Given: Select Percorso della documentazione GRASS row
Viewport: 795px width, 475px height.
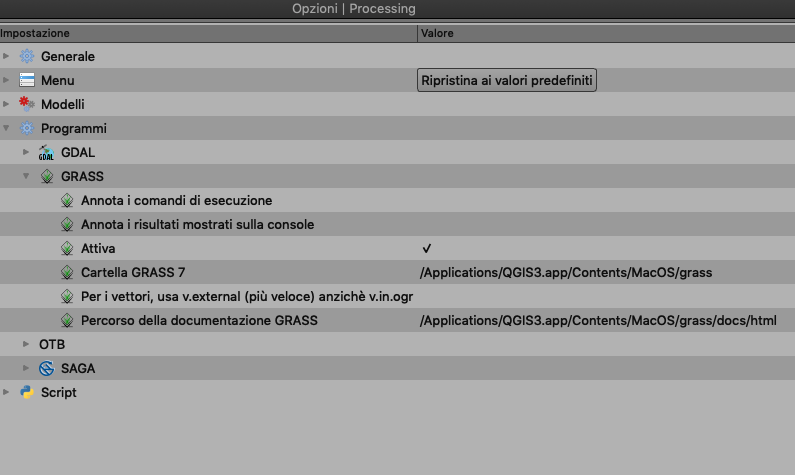Looking at the screenshot, I should coord(398,320).
